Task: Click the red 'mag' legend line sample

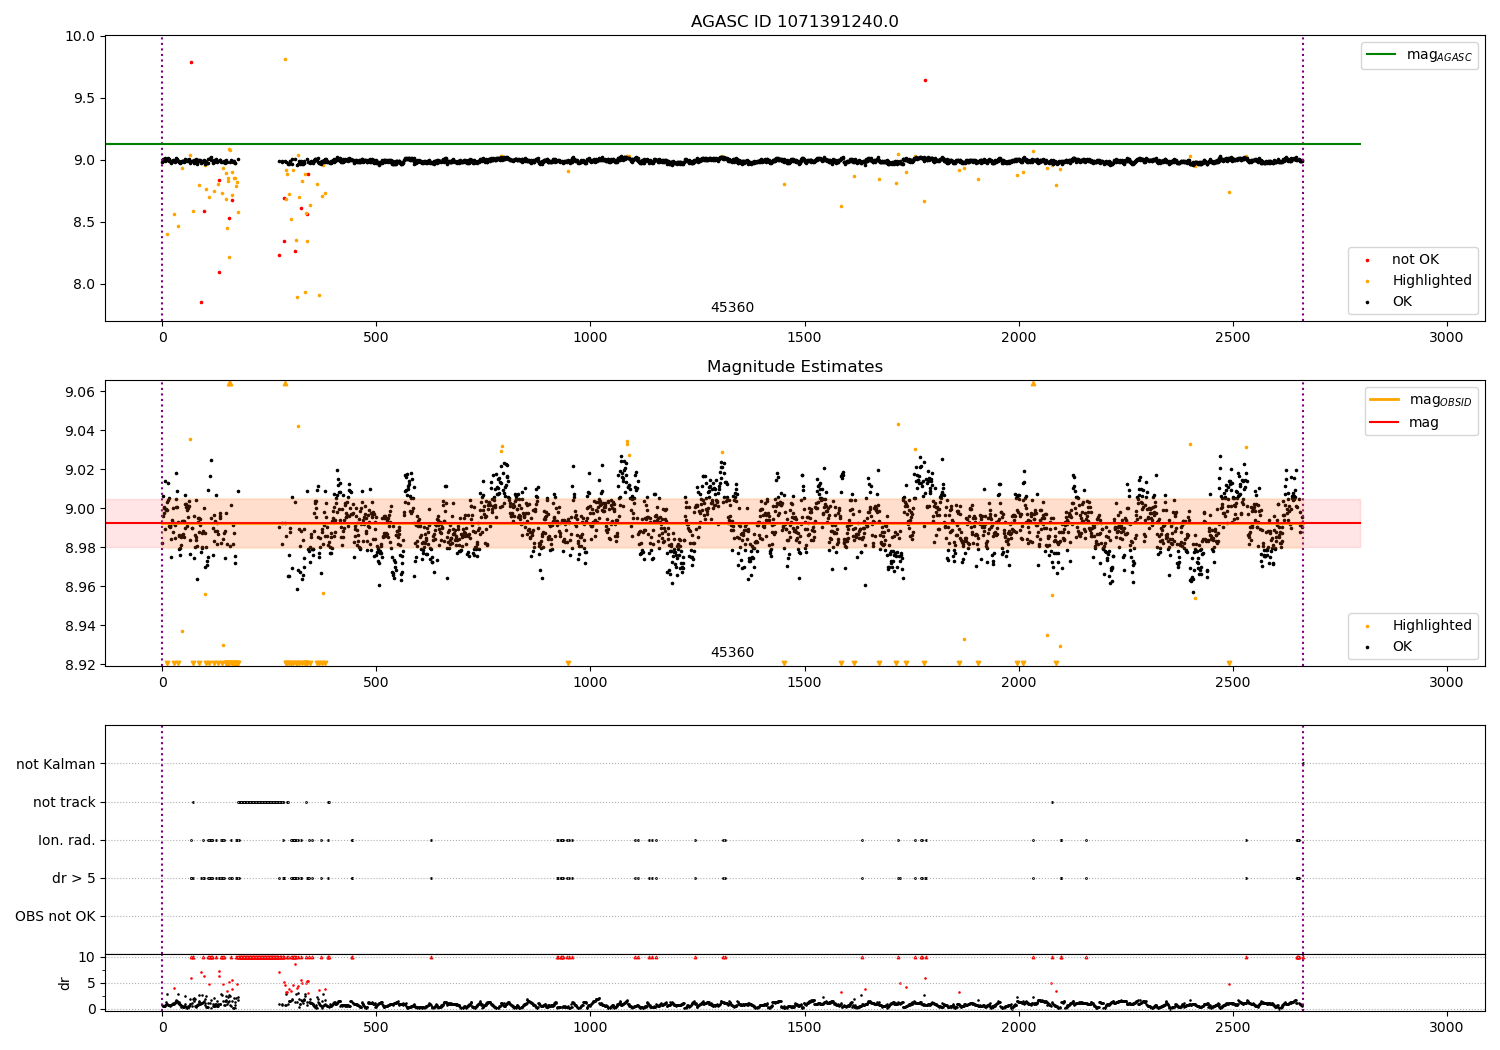Action: click(x=1384, y=423)
